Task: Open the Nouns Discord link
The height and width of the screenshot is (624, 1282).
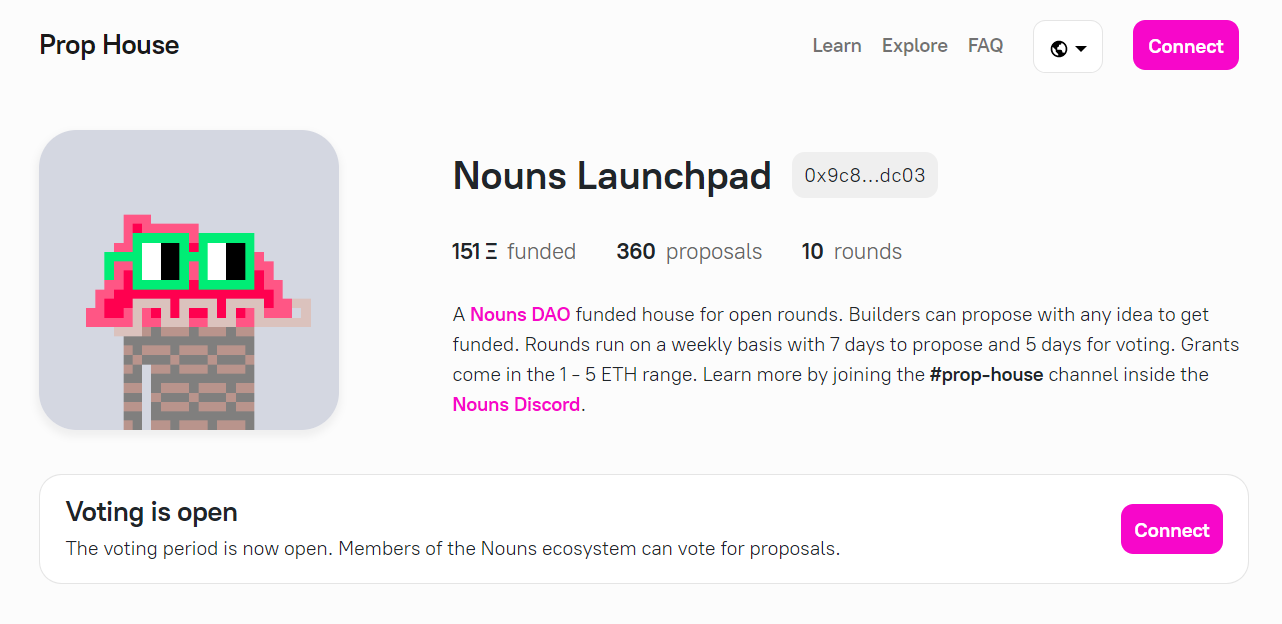Action: pos(516,404)
